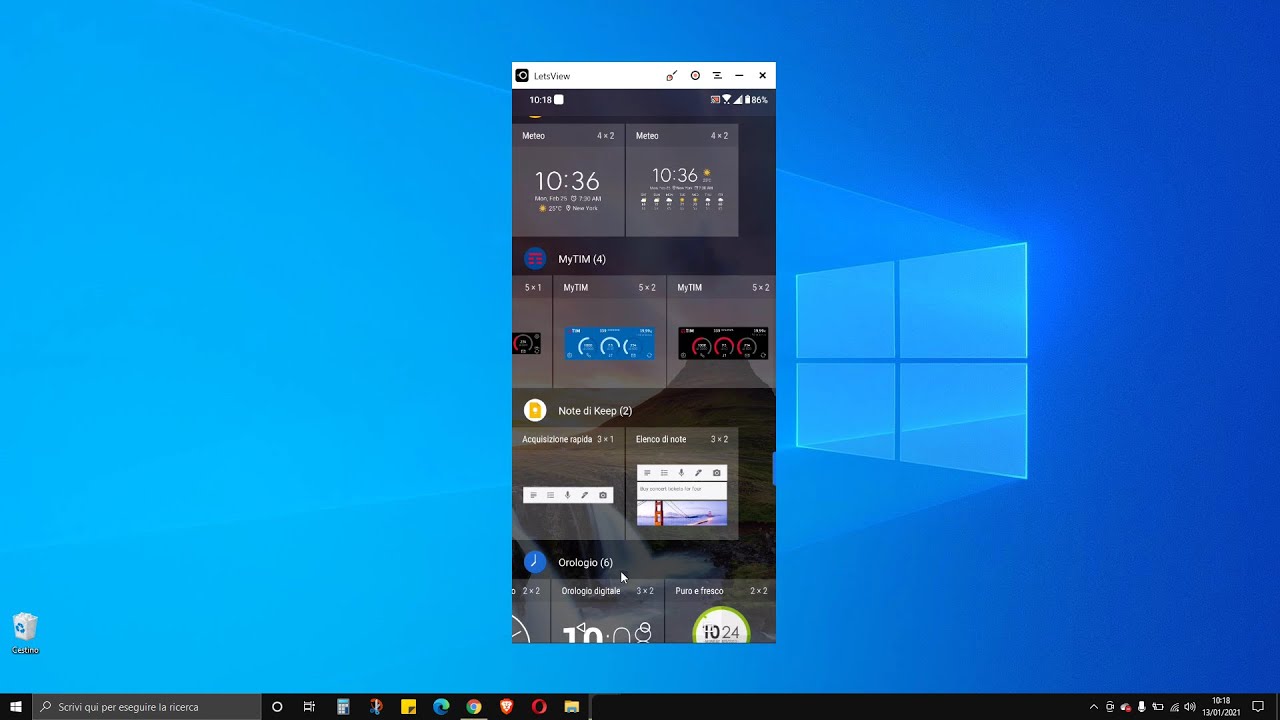Viewport: 1280px width, 720px height.
Task: Open Sticky Notes from the taskbar
Action: click(408, 707)
